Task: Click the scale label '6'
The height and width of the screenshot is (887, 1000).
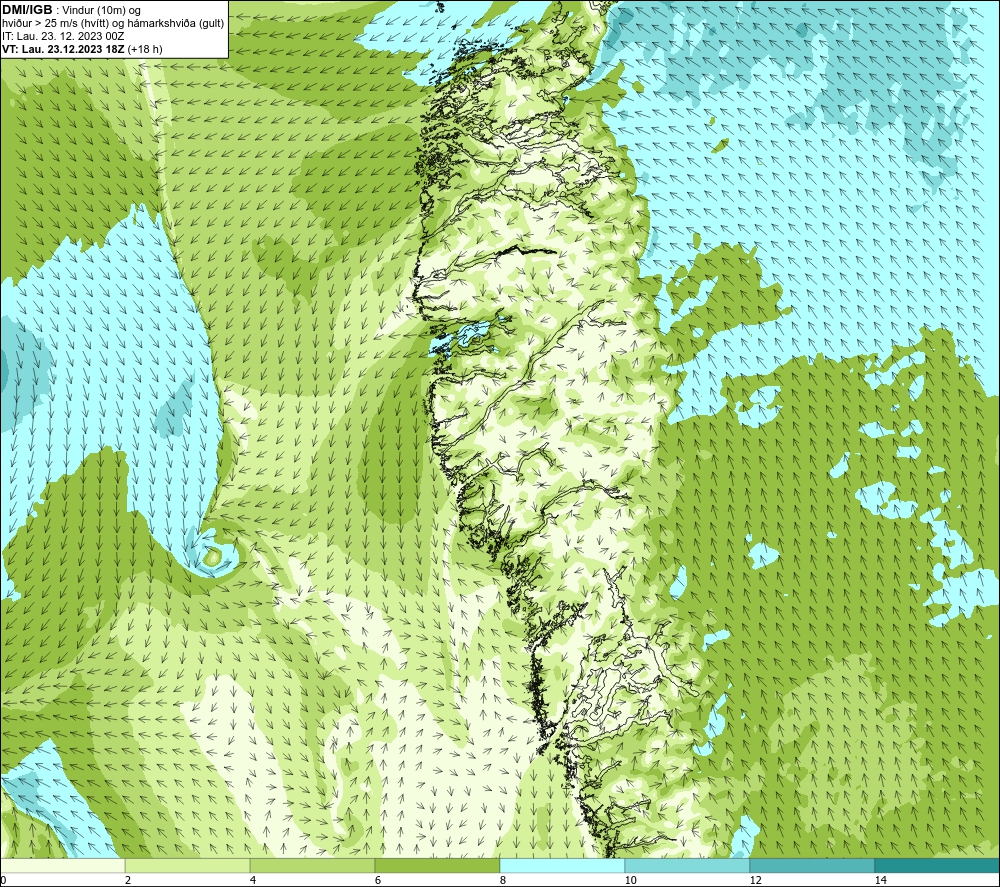Action: click(x=378, y=881)
